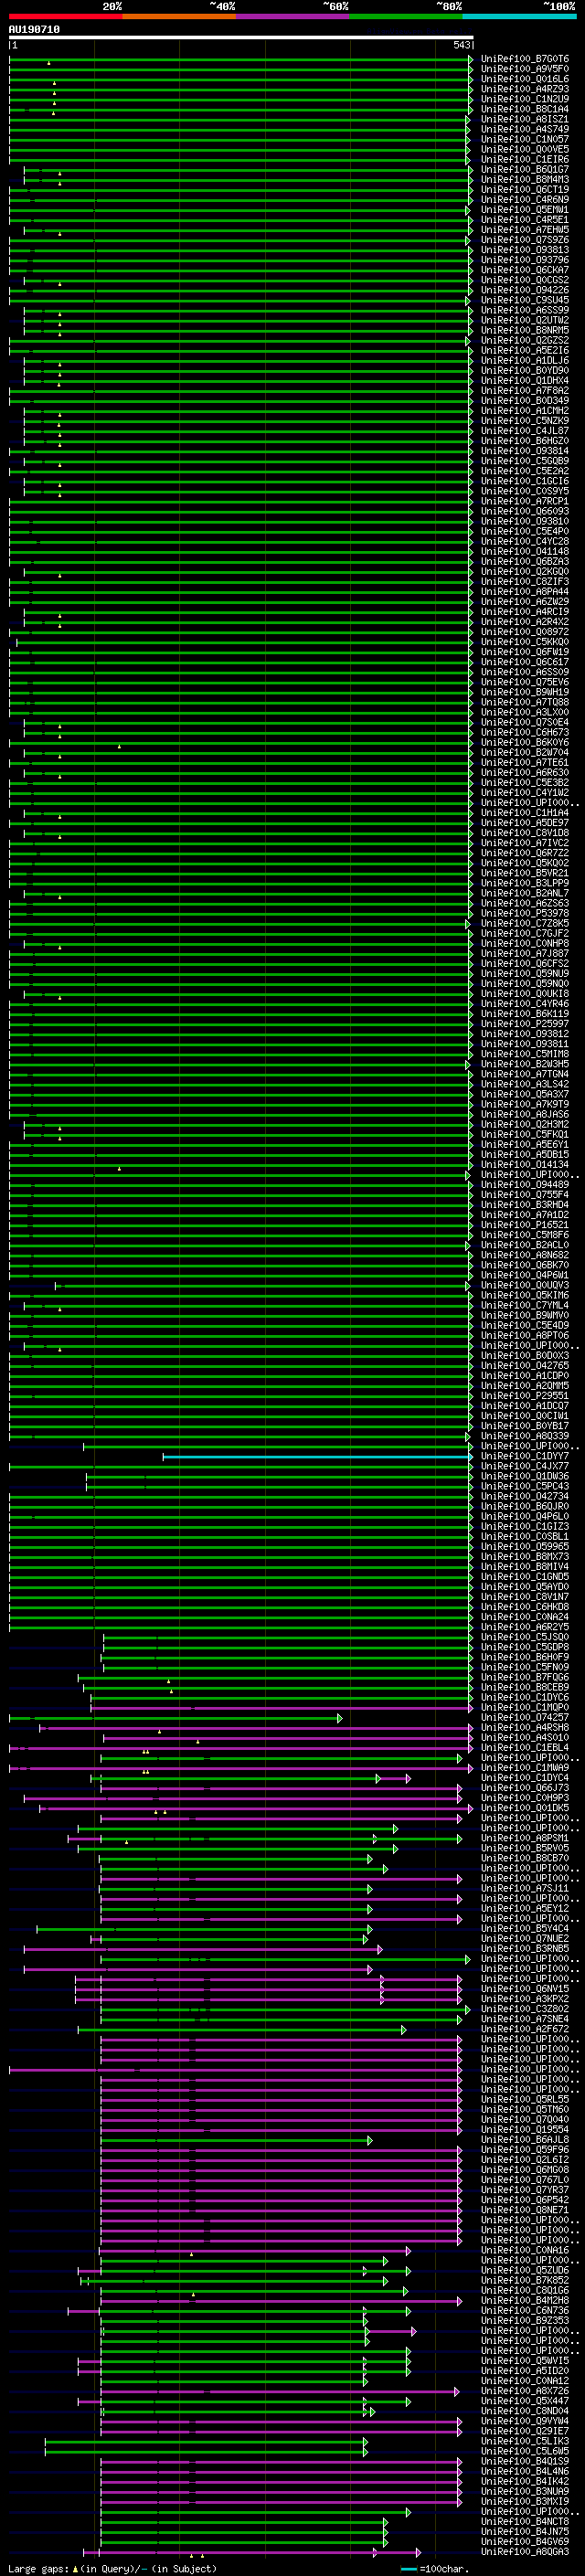Select label UniRef100_A1DLJ6
The image size is (585, 2576).
(x=525, y=361)
